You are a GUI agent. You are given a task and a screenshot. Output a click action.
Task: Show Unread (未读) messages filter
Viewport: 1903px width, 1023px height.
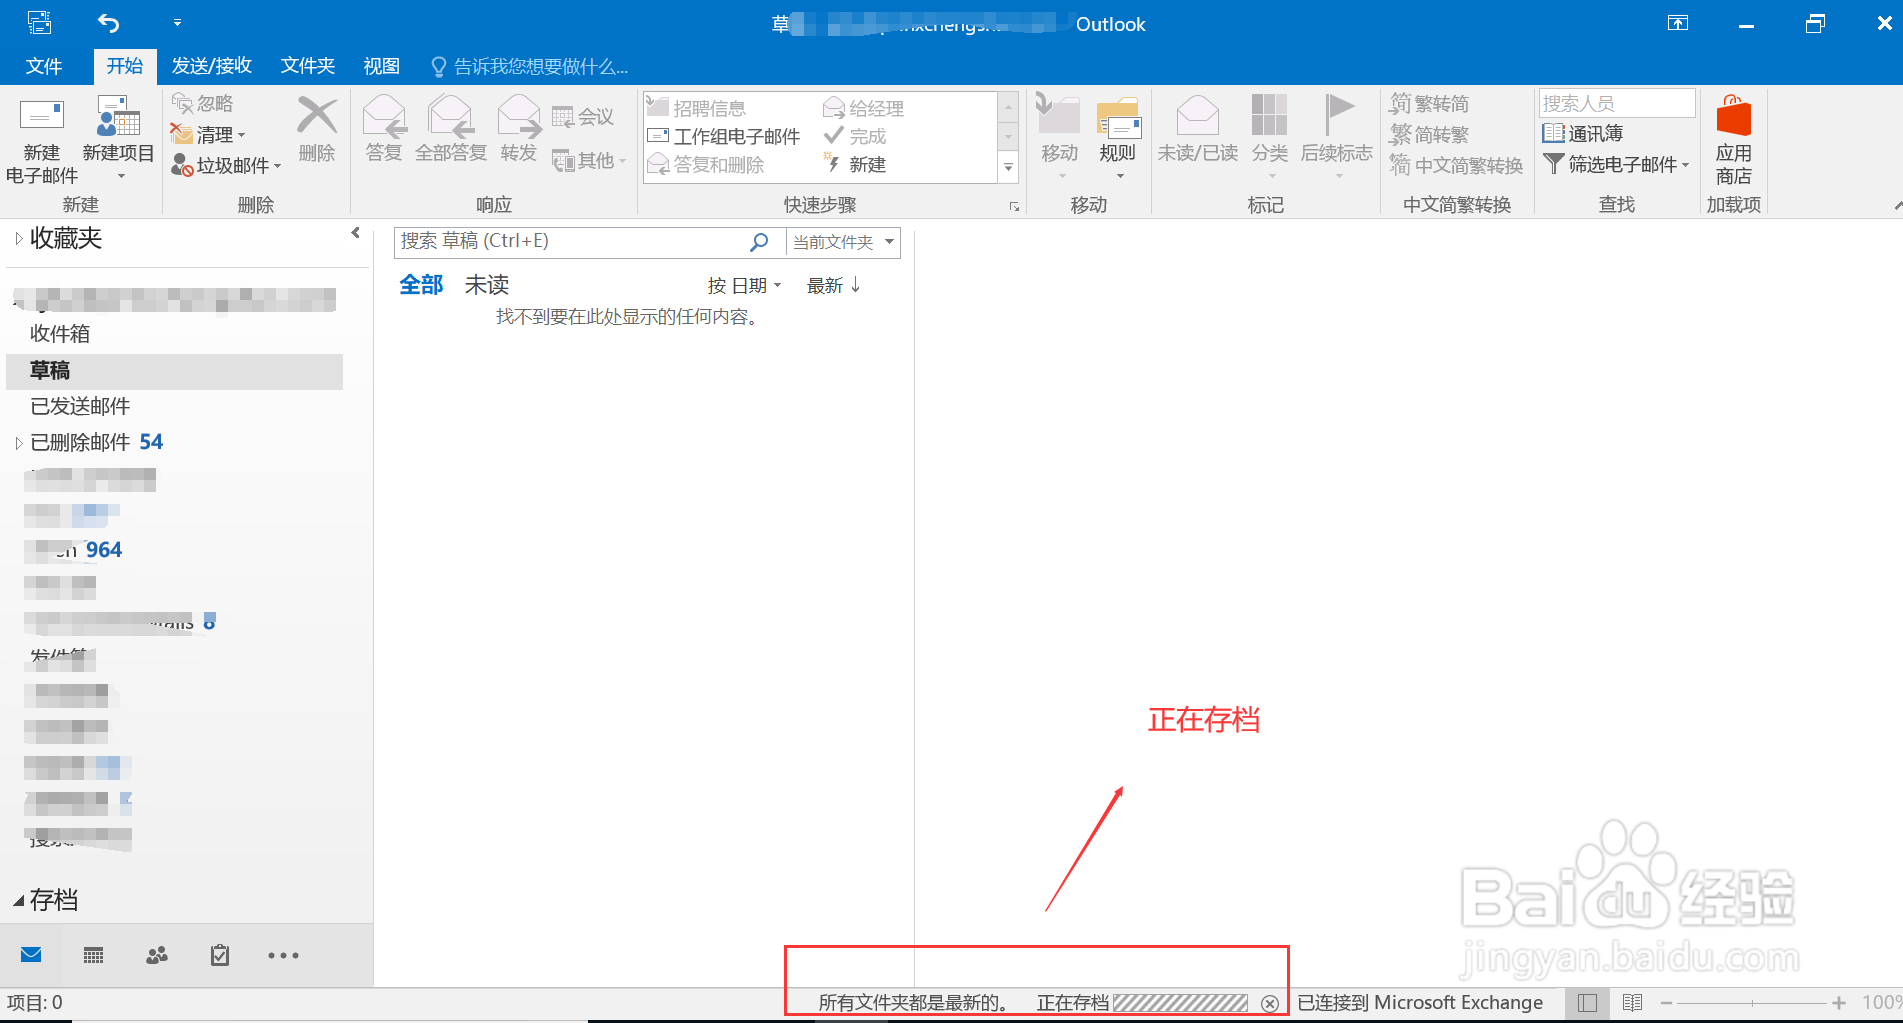[487, 285]
